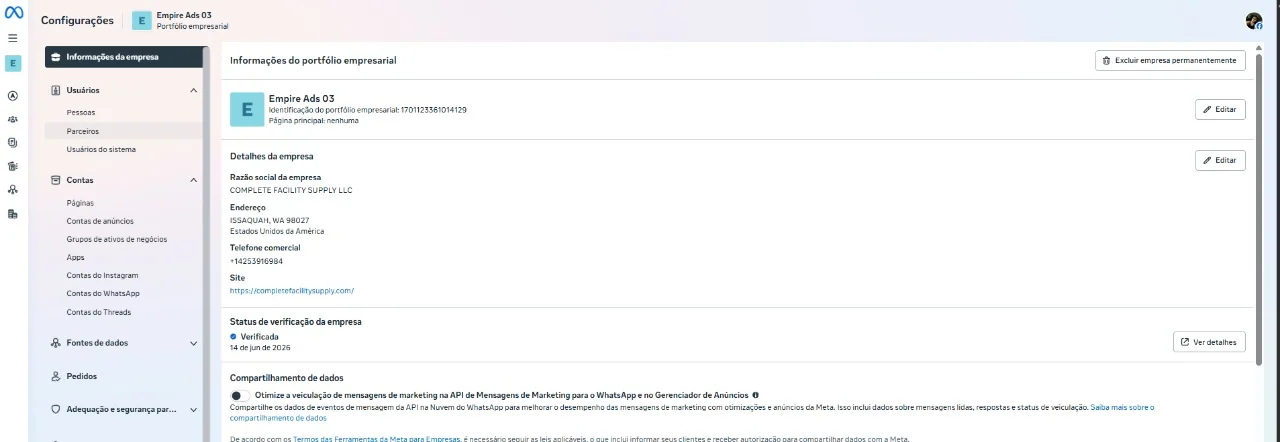Screen dimensions: 1280x442
Task: Click the building icon in left rail
Action: tap(13, 213)
